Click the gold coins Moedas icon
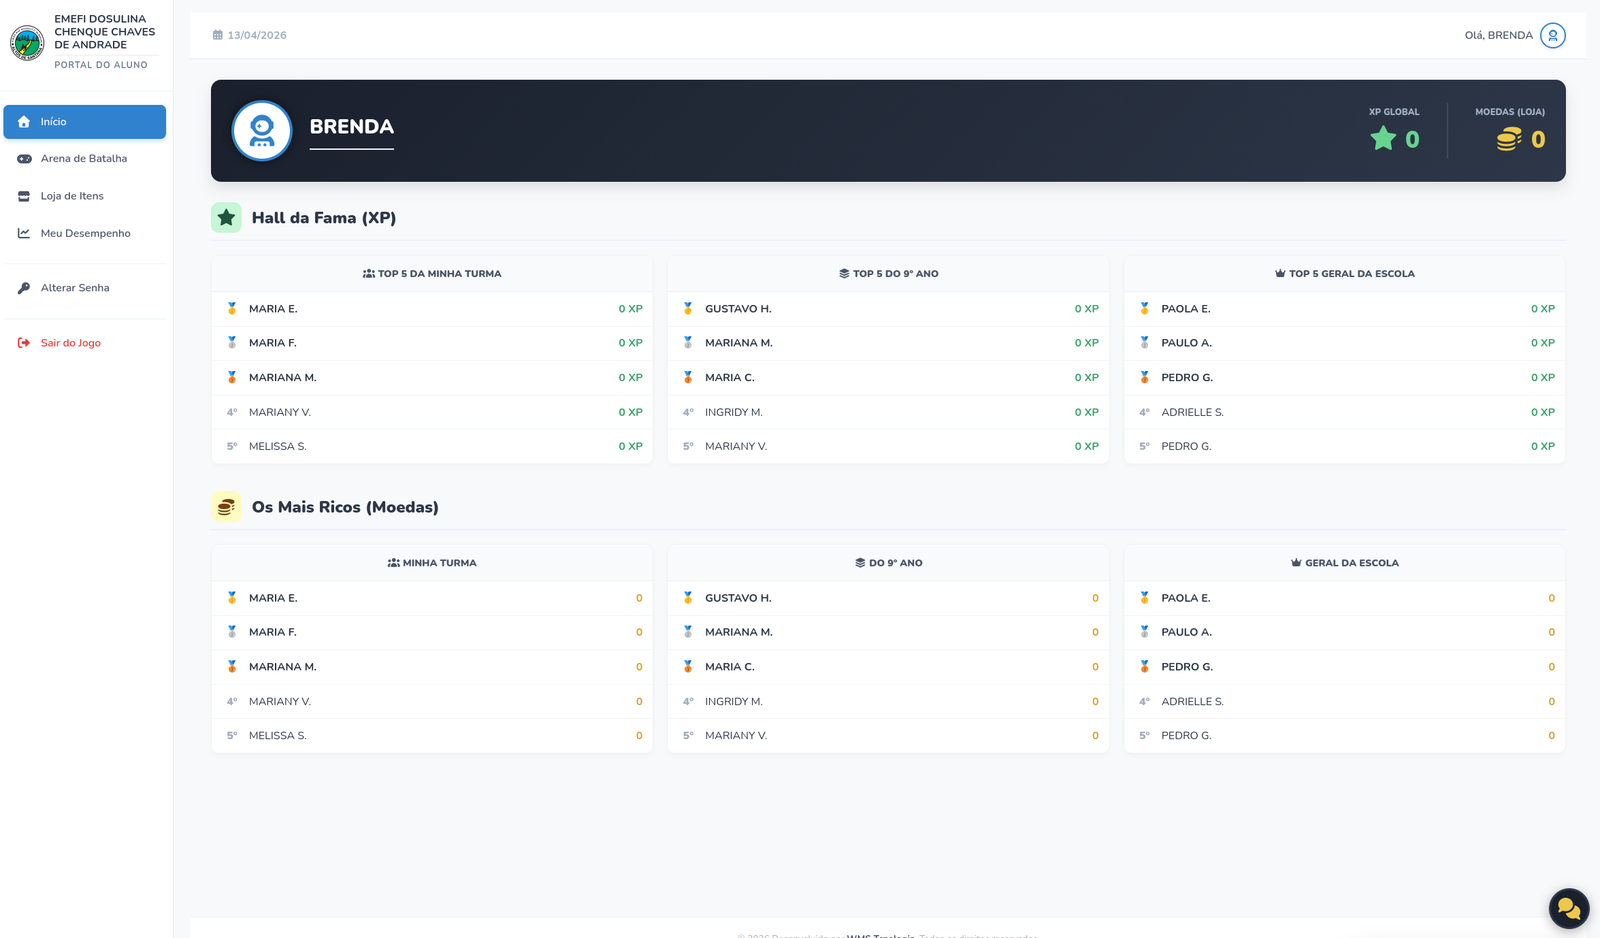Screen dimensions: 1600x938 point(1508,140)
